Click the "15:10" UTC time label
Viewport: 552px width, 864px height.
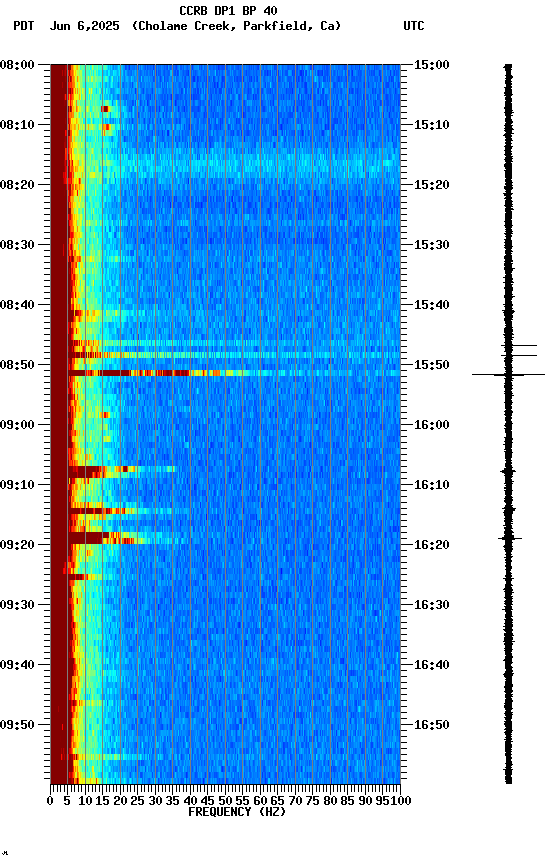432,125
